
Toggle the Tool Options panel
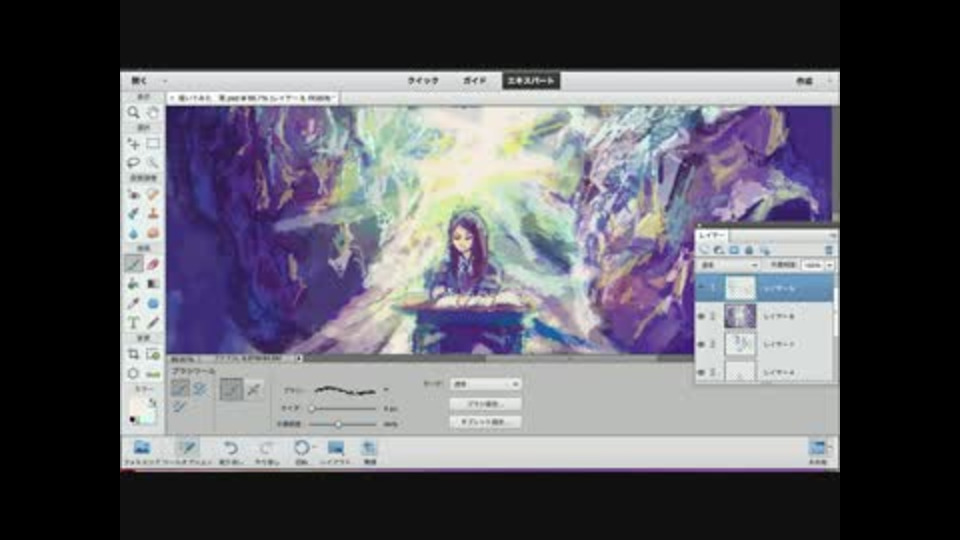[187, 452]
